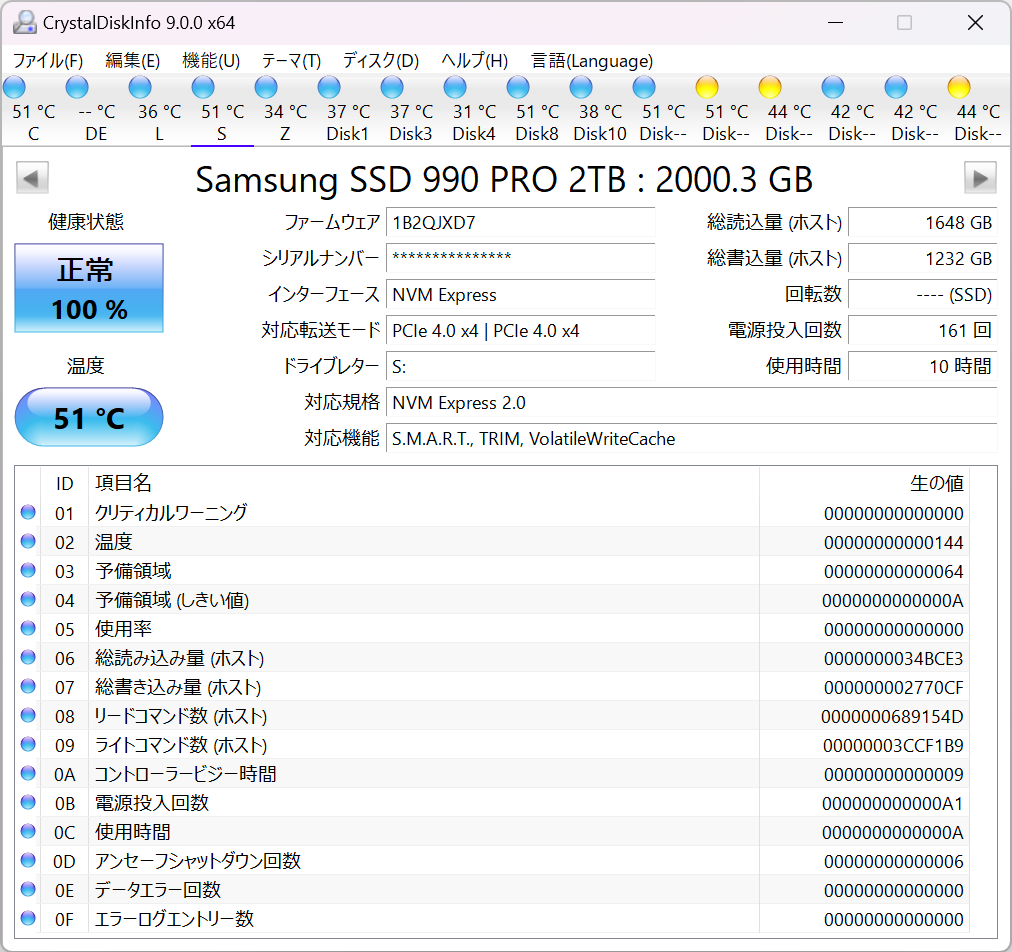Select Disk1 status icon
The width and height of the screenshot is (1012, 952).
point(329,88)
